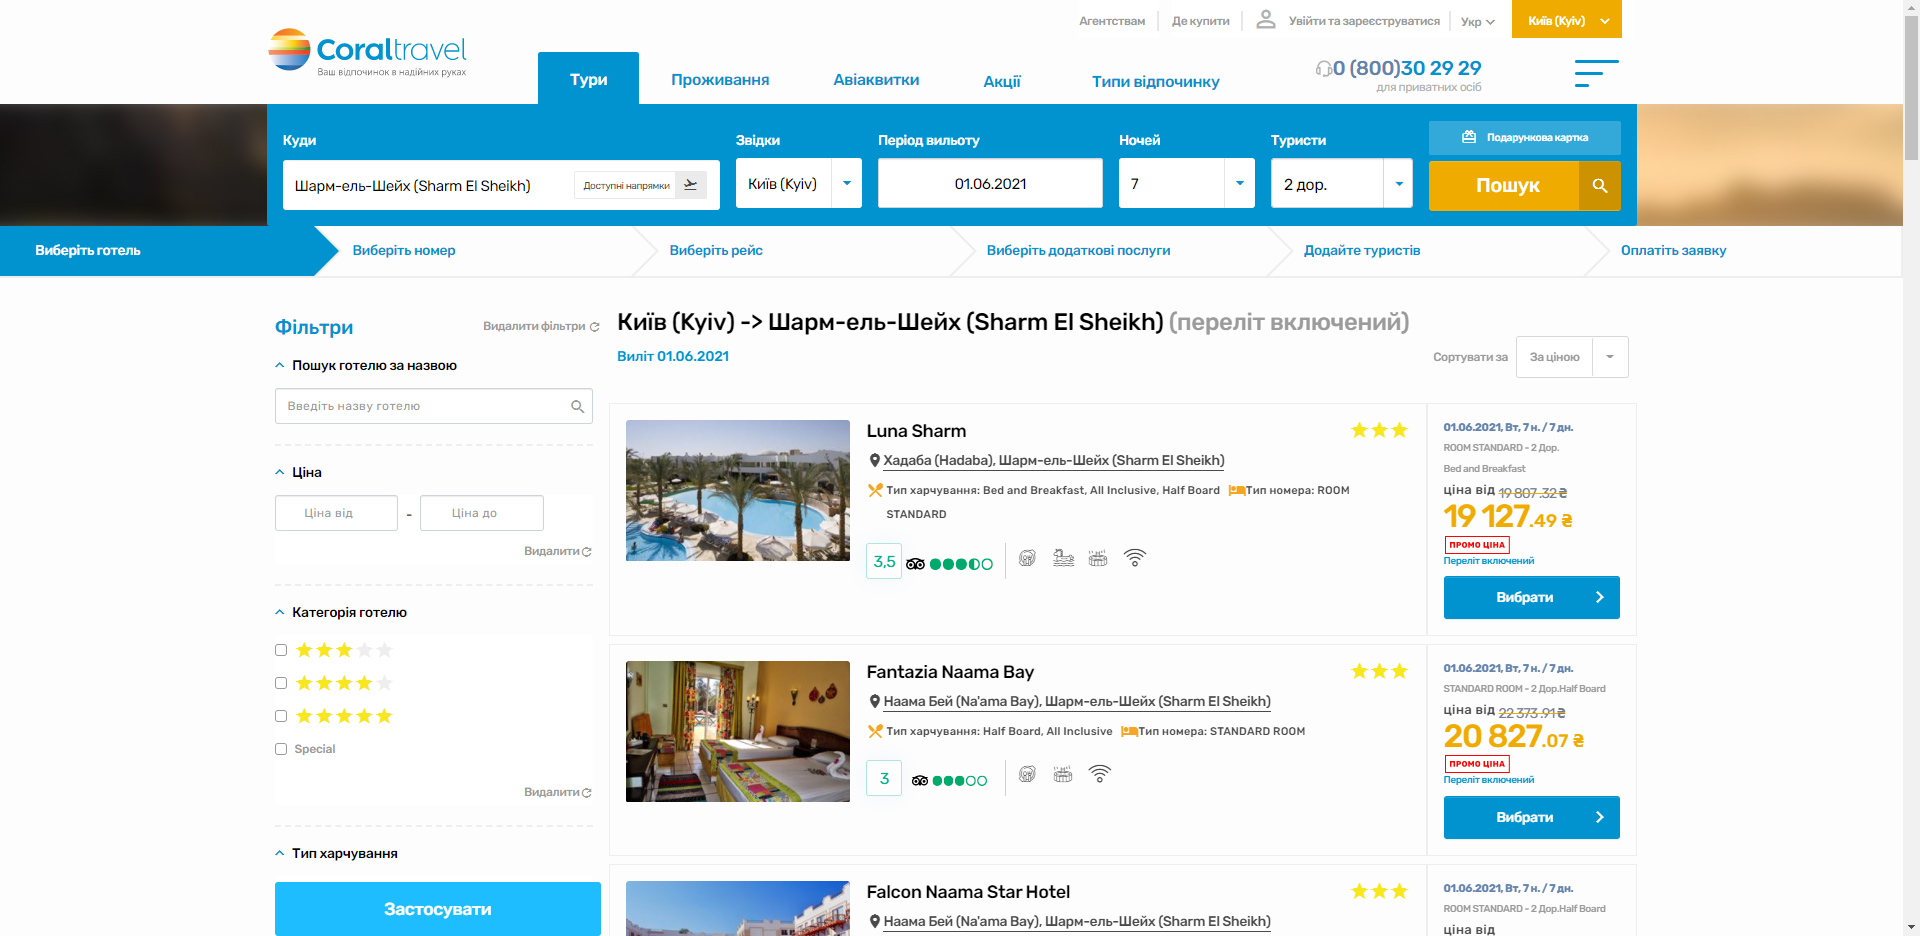Click Fantazia Naama Bay fork icon
This screenshot has width=1920, height=936.
point(875,731)
